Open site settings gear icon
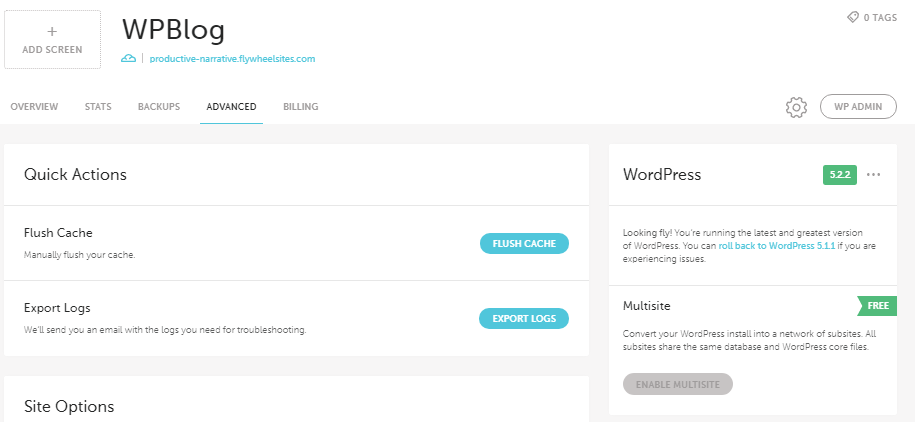The width and height of the screenshot is (915, 422). (797, 107)
